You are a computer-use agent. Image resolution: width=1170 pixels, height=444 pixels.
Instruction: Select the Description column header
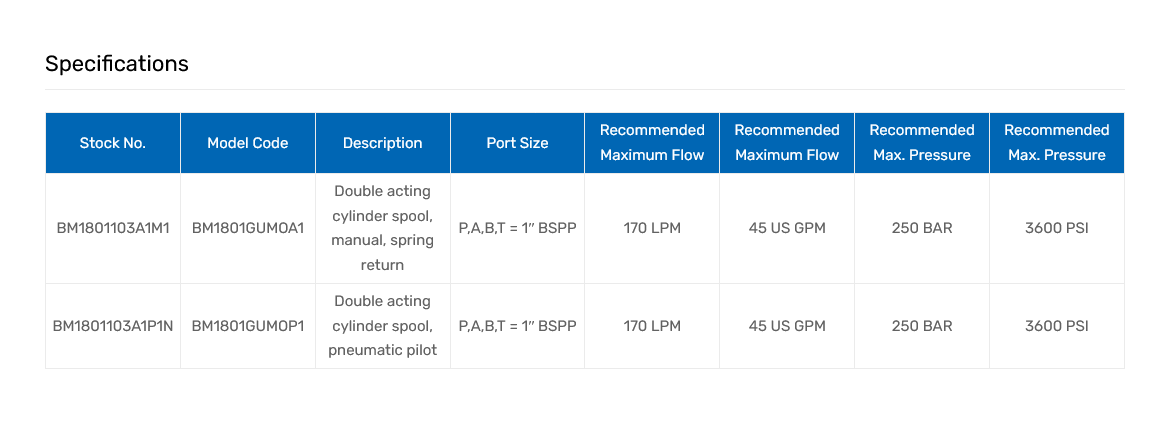pyautogui.click(x=383, y=143)
